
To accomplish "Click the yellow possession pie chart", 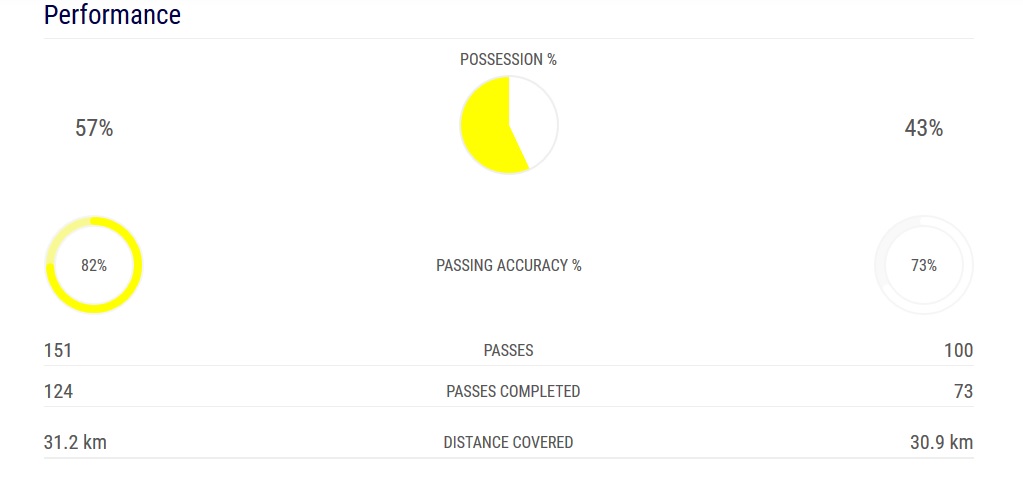I will (x=509, y=125).
